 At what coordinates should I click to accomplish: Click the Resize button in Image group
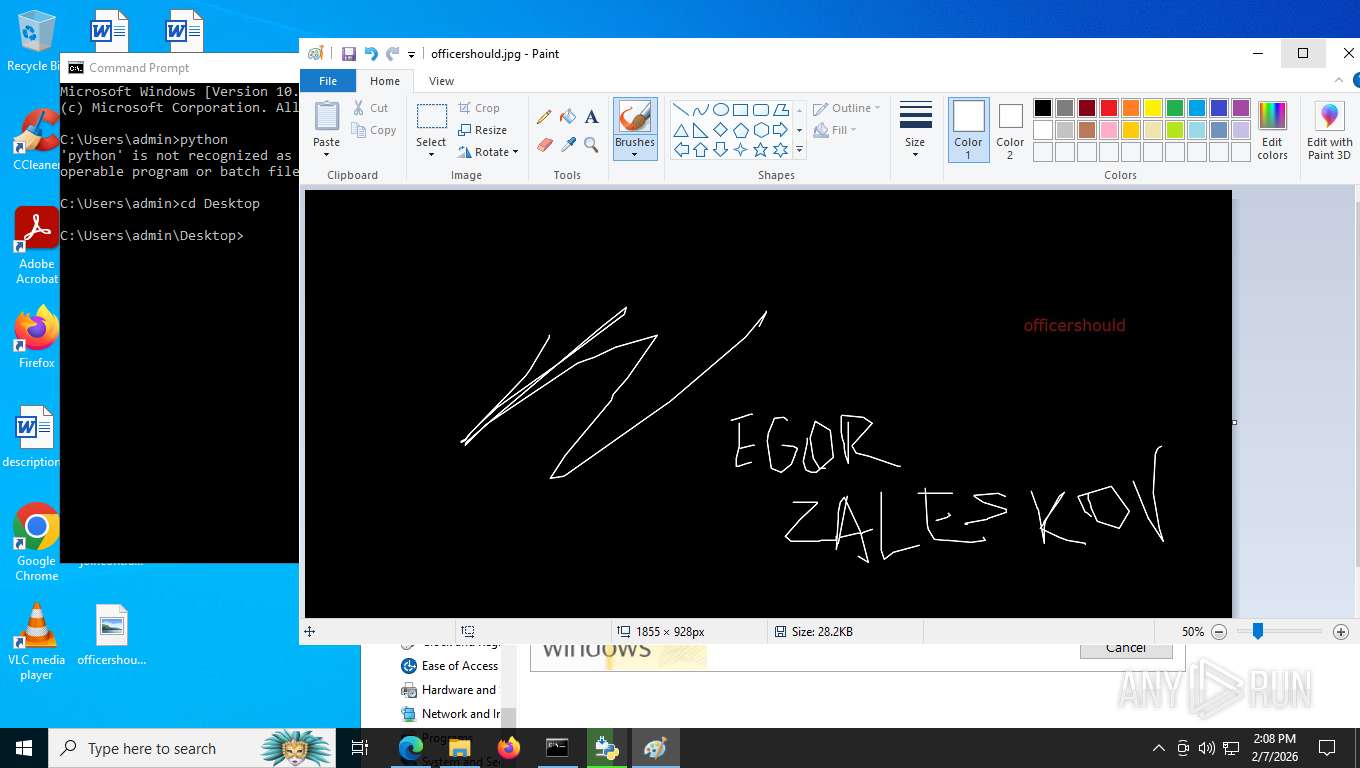(483, 130)
